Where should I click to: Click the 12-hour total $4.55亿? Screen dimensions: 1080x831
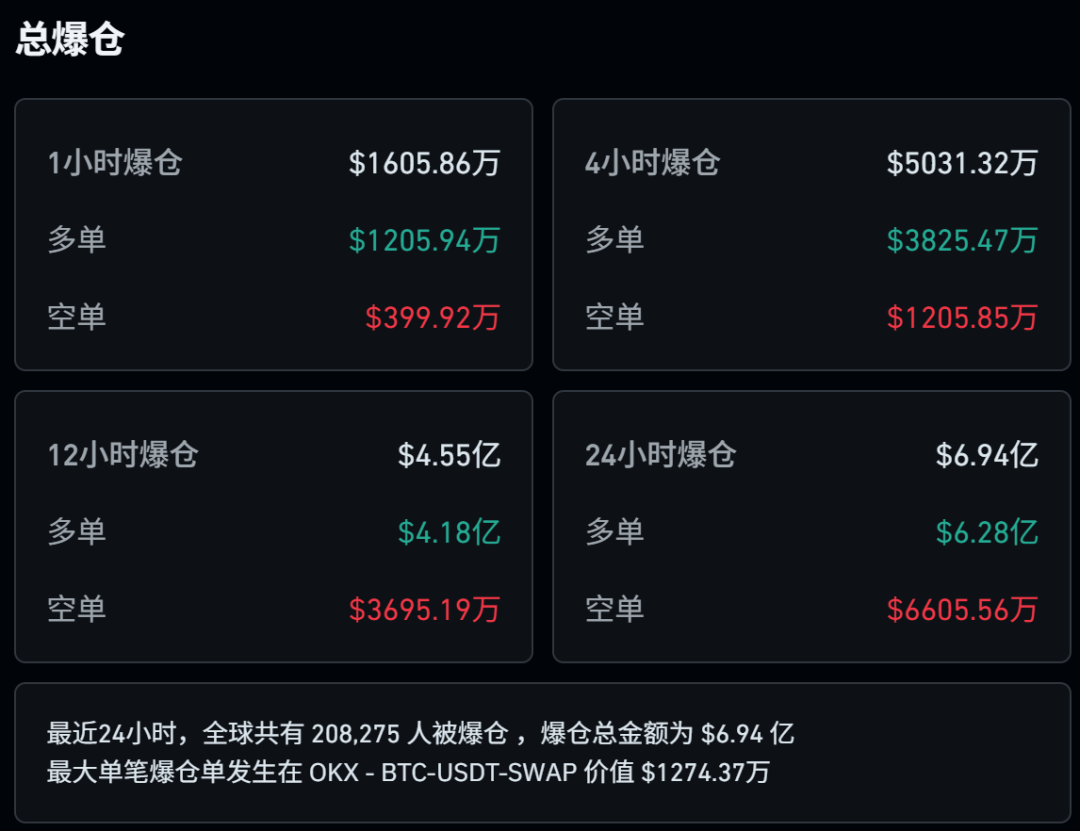coord(449,455)
